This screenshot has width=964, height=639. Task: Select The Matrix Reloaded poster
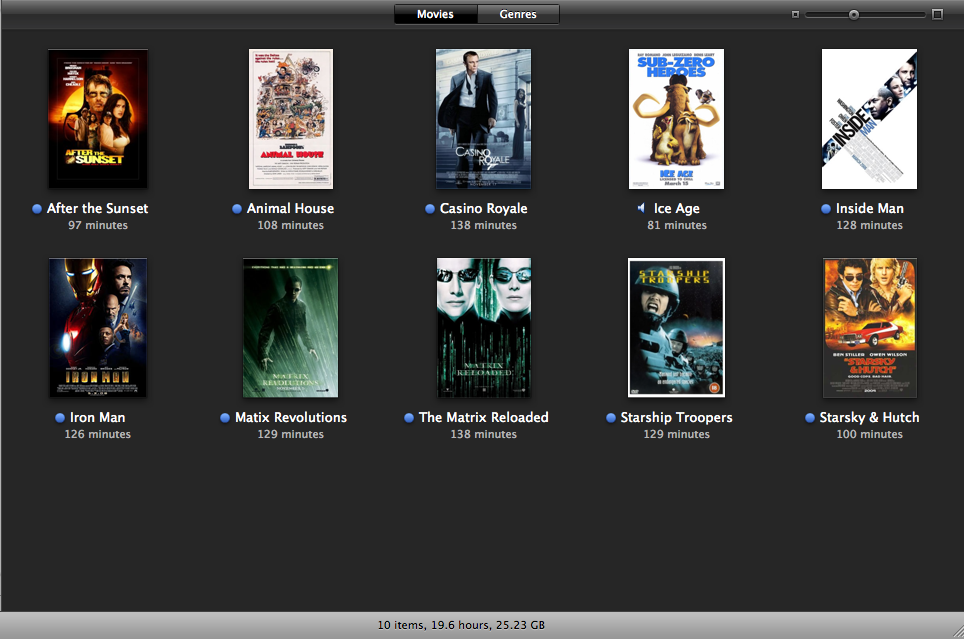pos(483,327)
